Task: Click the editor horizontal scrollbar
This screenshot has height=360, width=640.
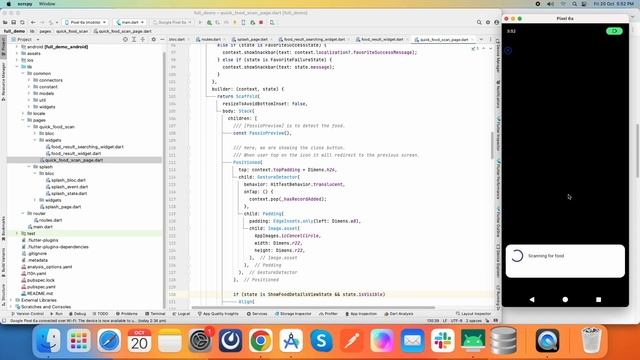Action: tap(313, 307)
